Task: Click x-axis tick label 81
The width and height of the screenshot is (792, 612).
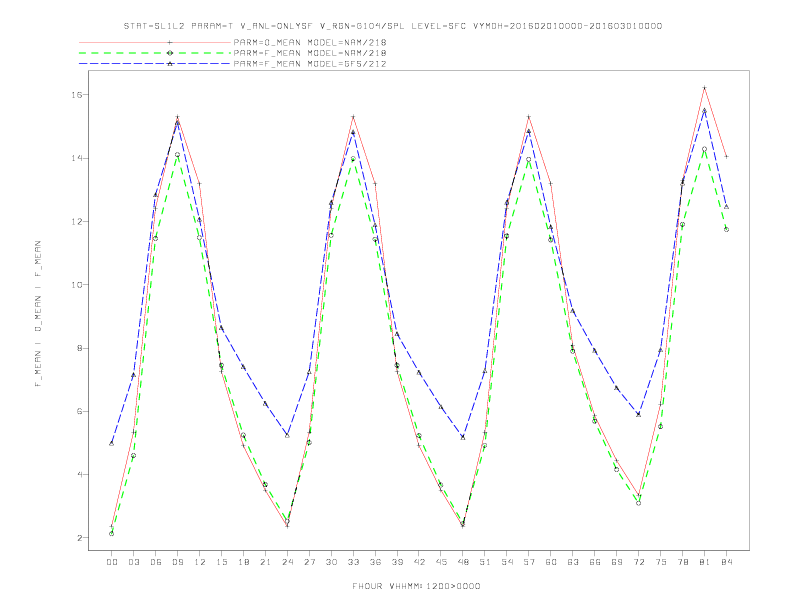Action: pos(705,562)
